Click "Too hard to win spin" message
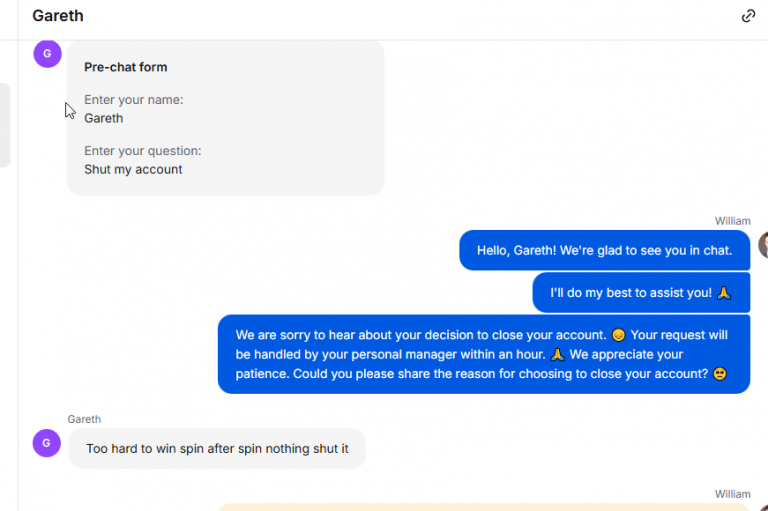Screen dimensions: 768x511 (x=217, y=449)
